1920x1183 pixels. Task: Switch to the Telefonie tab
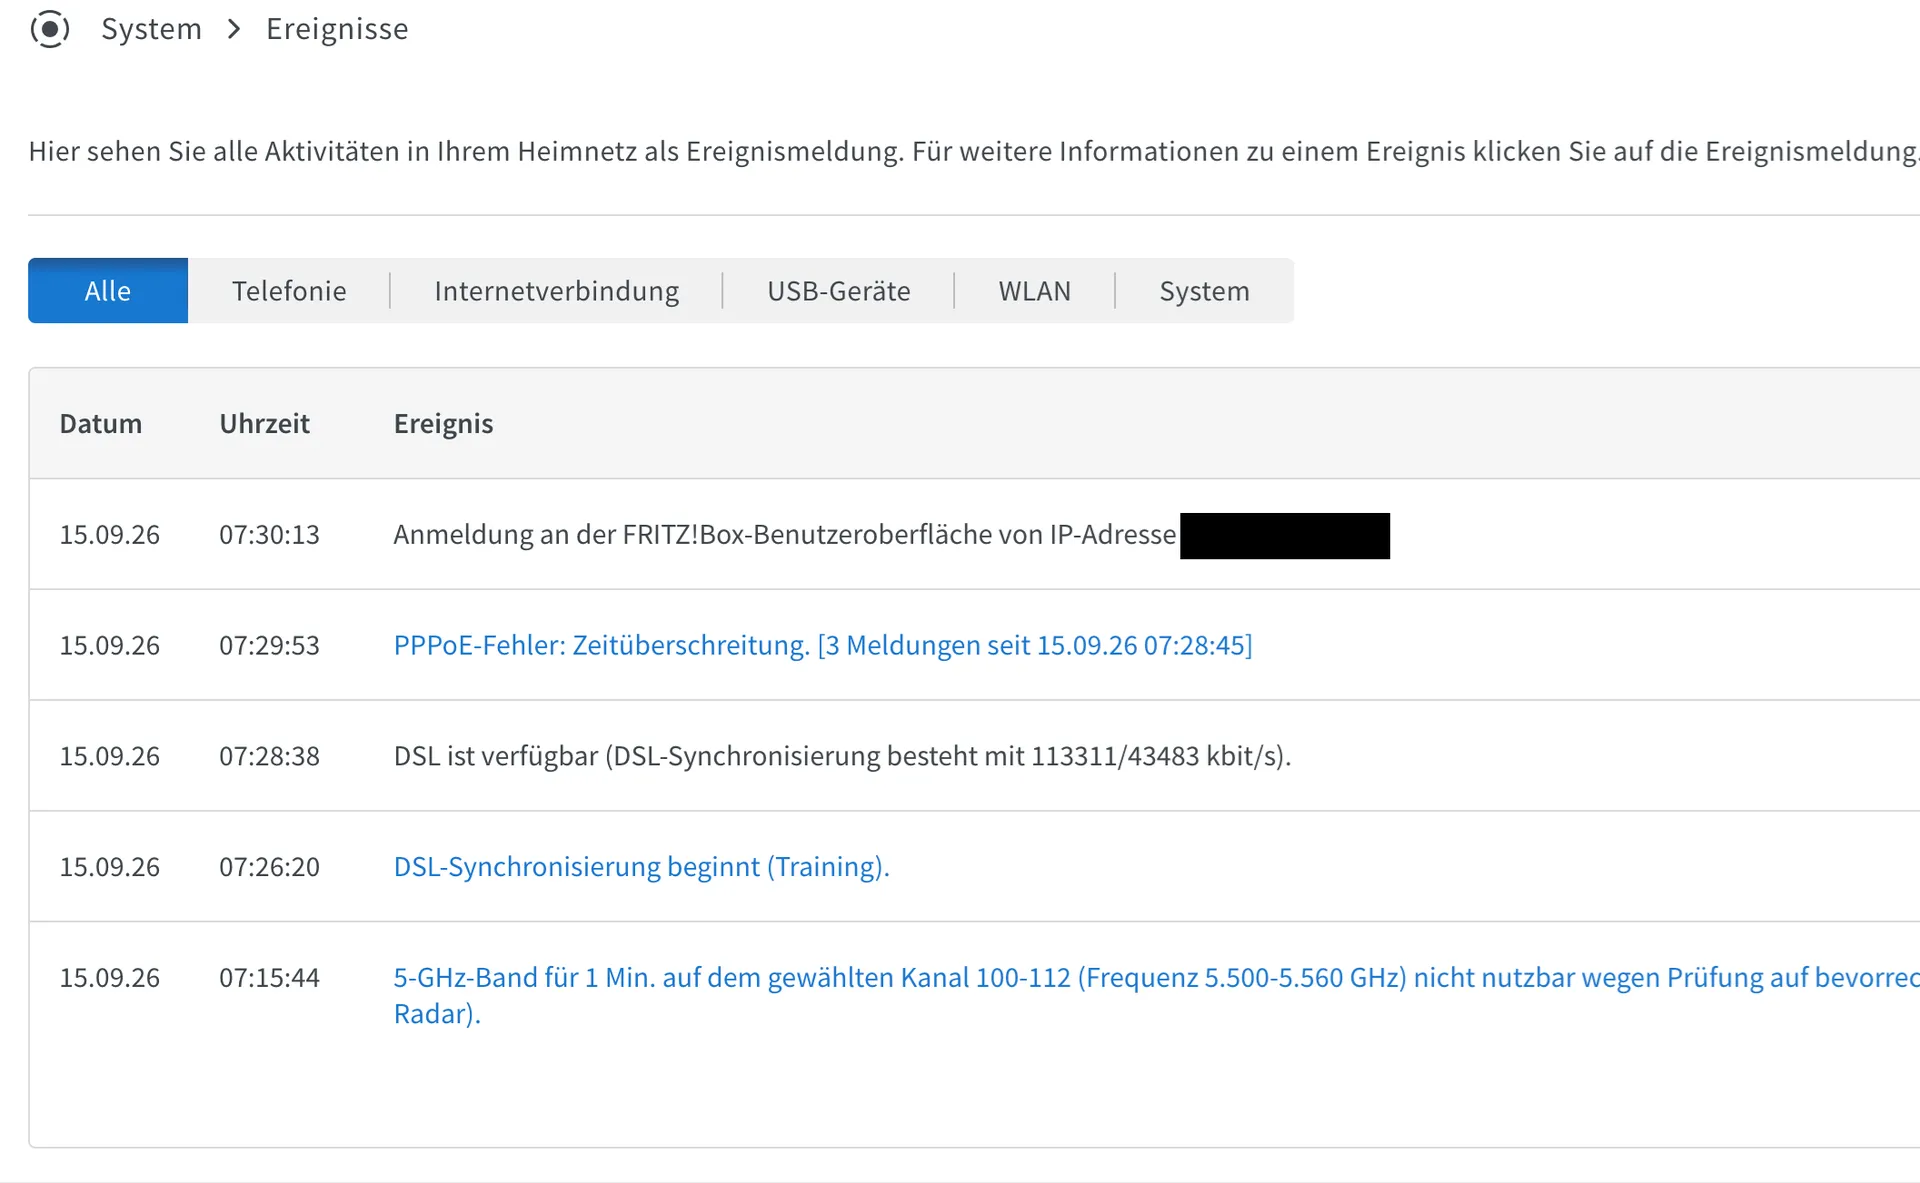(289, 291)
